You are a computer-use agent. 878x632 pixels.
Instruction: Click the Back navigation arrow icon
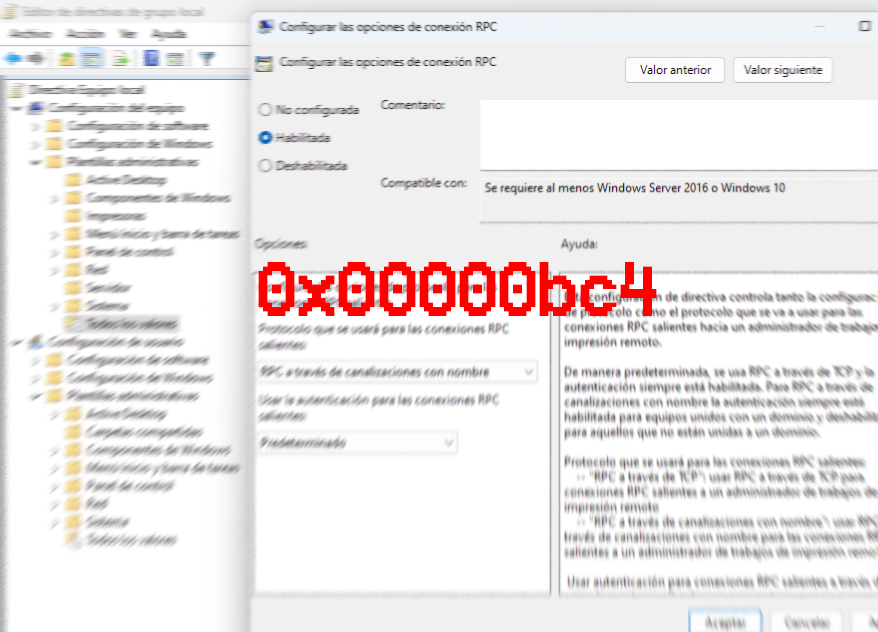click(13, 56)
